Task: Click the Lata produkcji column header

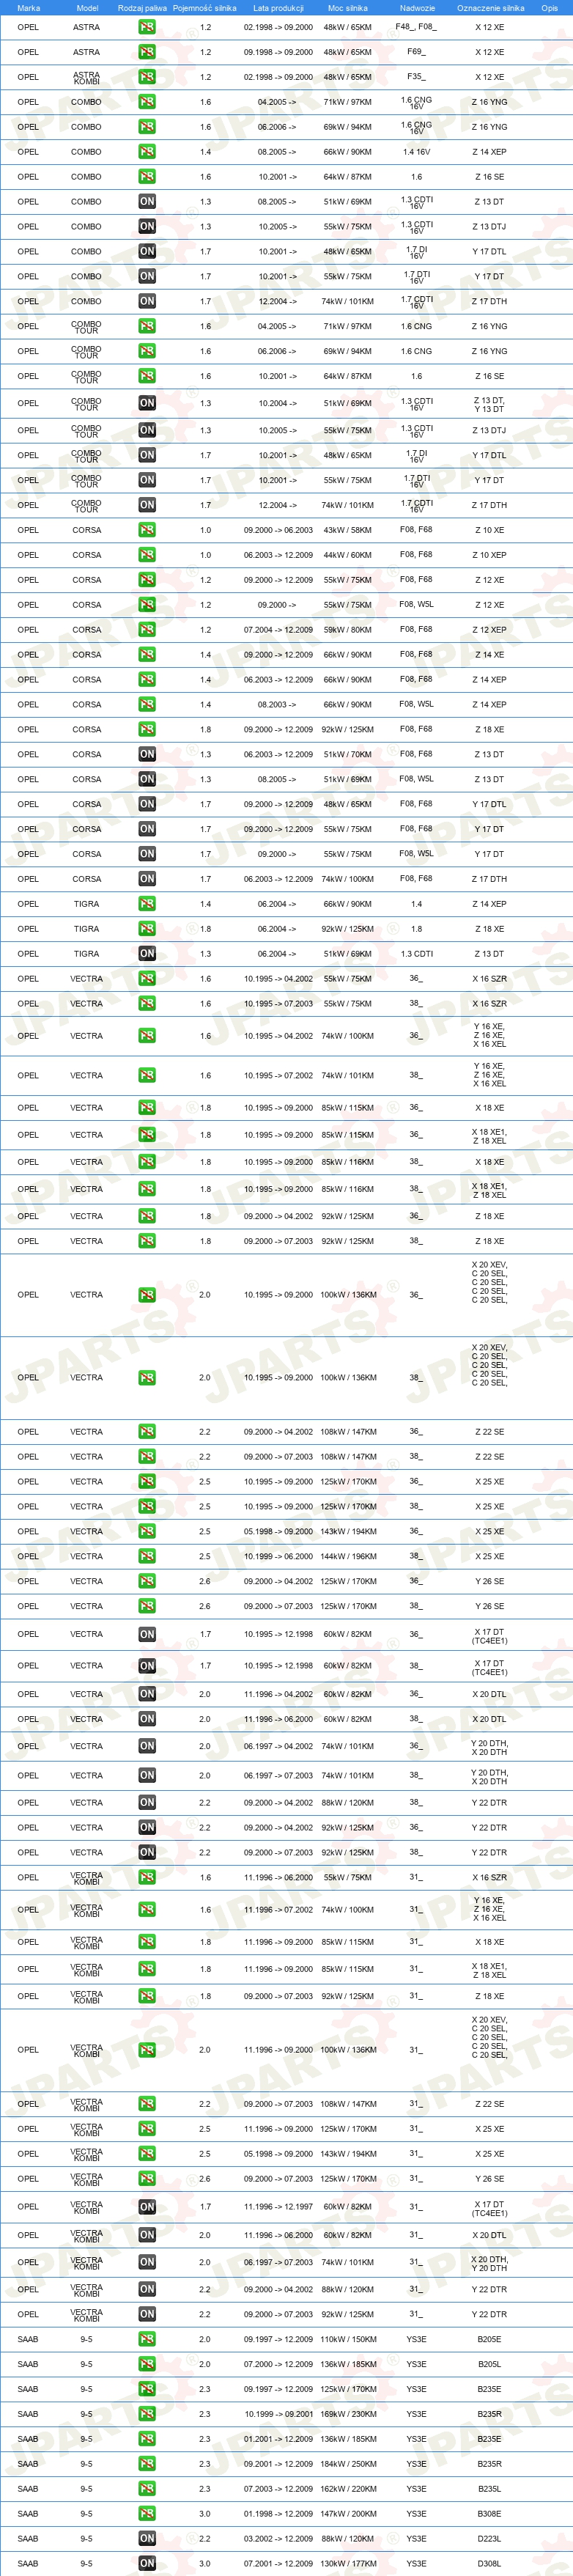Action: [278, 8]
